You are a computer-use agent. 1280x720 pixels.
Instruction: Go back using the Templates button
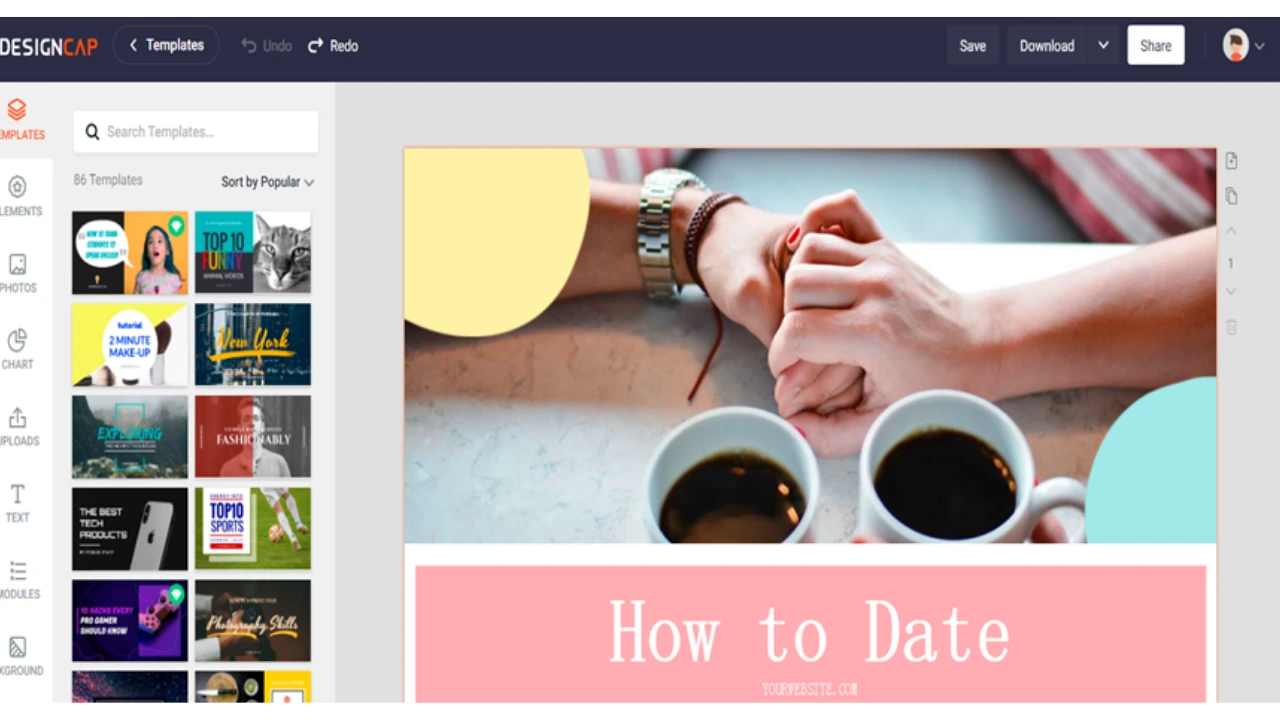tap(166, 45)
